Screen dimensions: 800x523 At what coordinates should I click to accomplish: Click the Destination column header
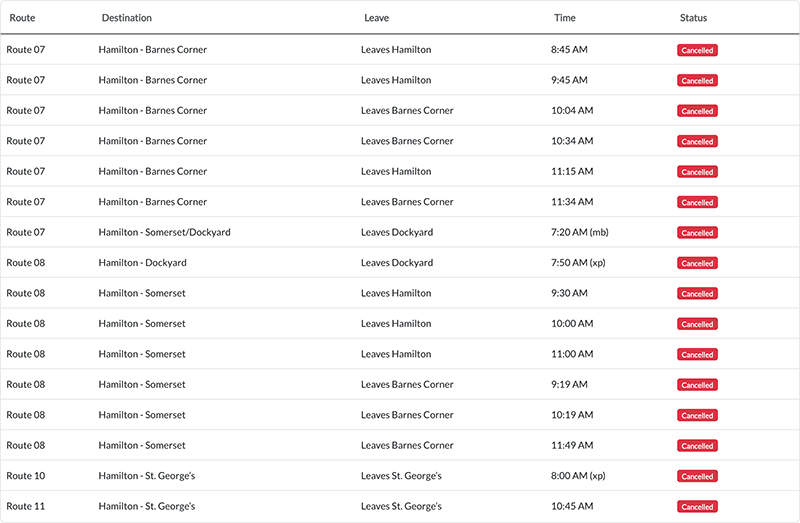click(127, 18)
